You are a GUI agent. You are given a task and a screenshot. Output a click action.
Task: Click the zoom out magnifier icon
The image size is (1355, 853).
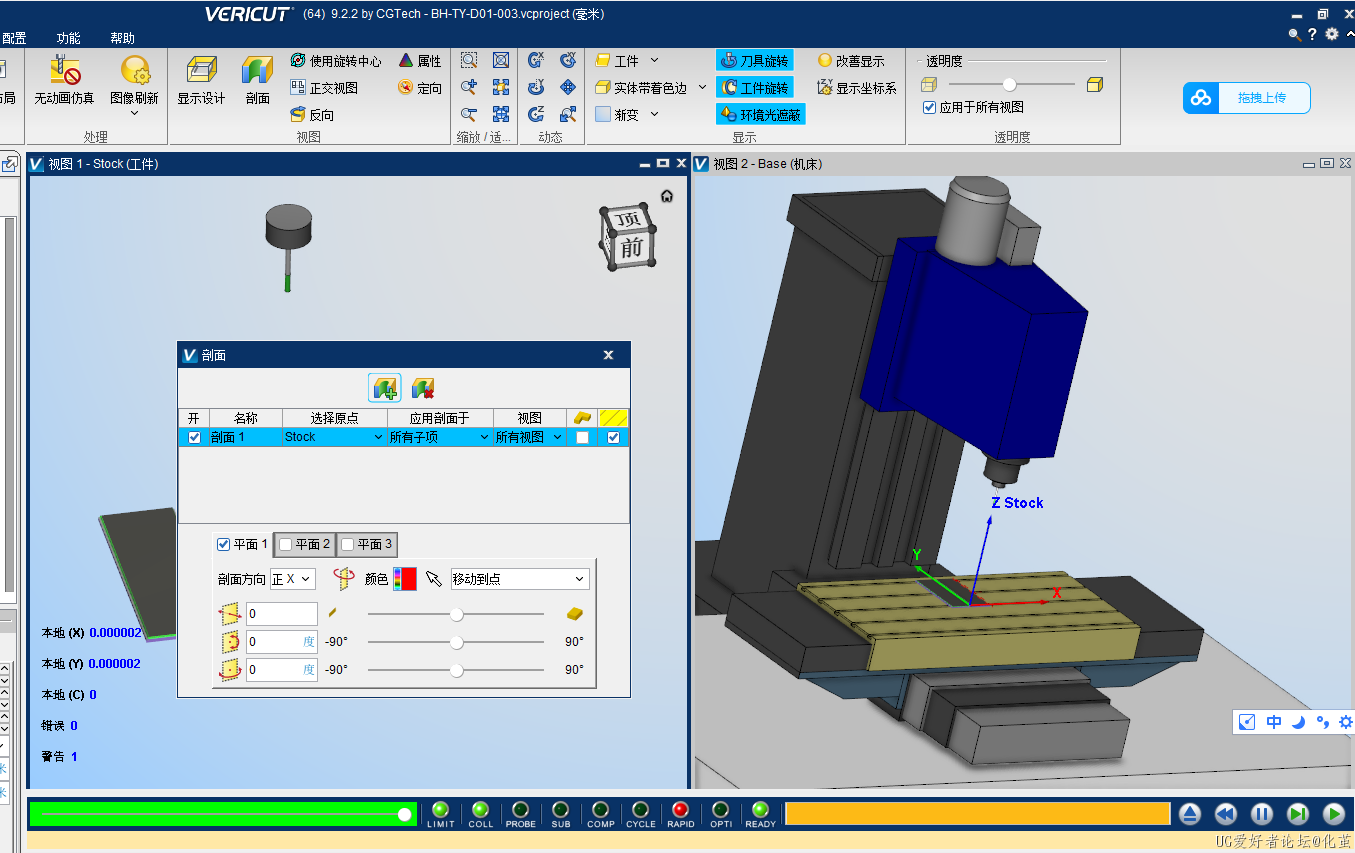pos(468,115)
